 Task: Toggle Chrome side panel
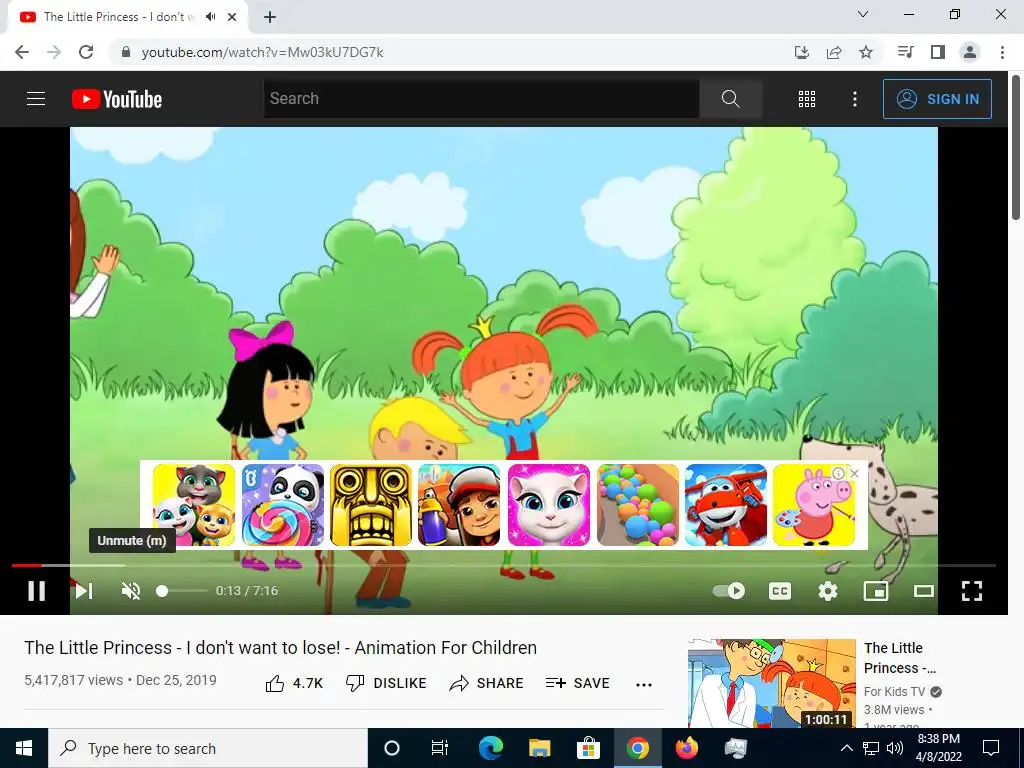938,52
